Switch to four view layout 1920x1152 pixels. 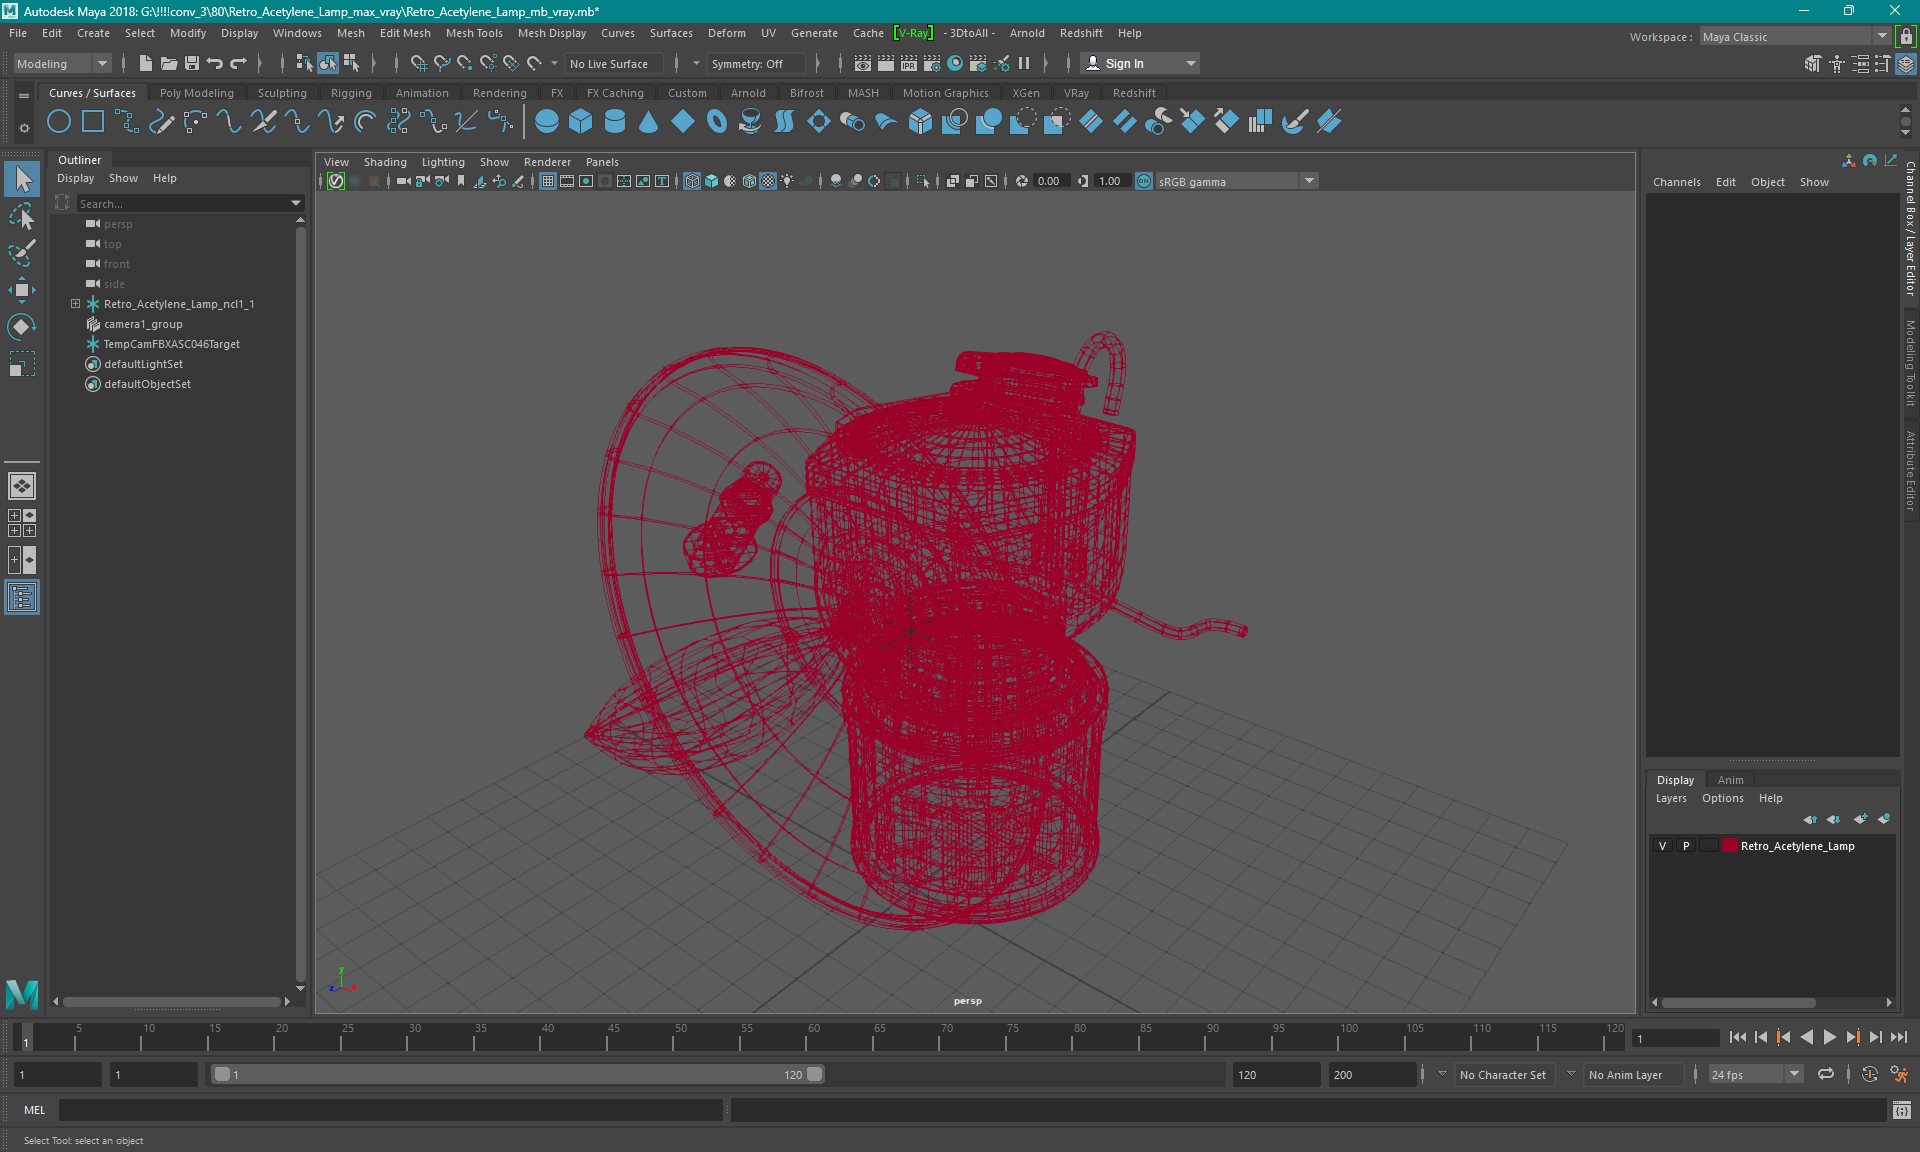(22, 523)
